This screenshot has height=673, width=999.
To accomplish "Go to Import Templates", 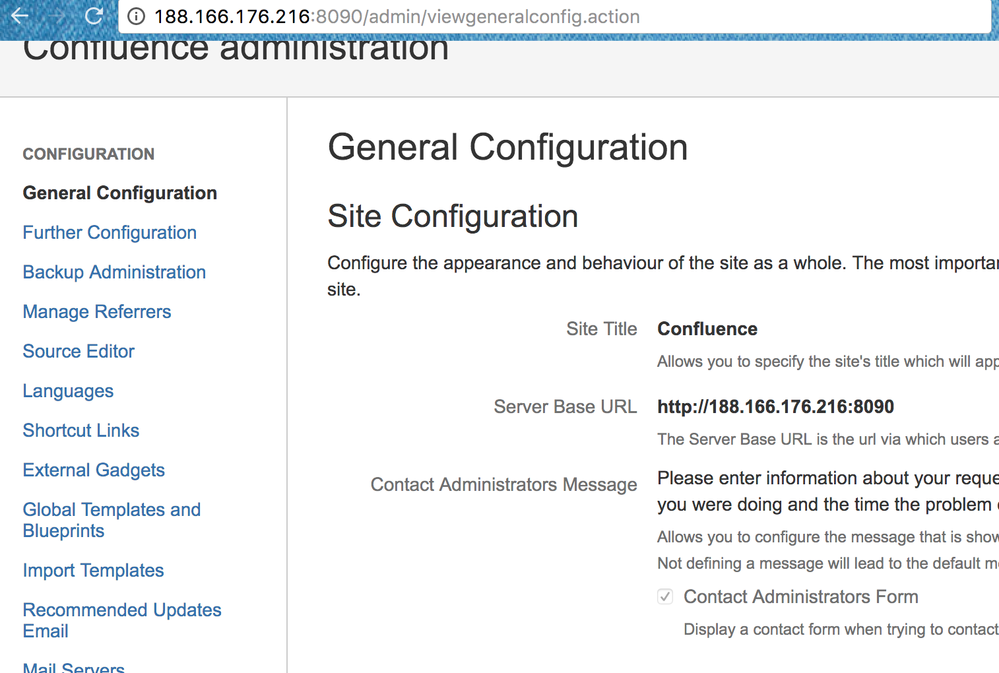I will (93, 570).
